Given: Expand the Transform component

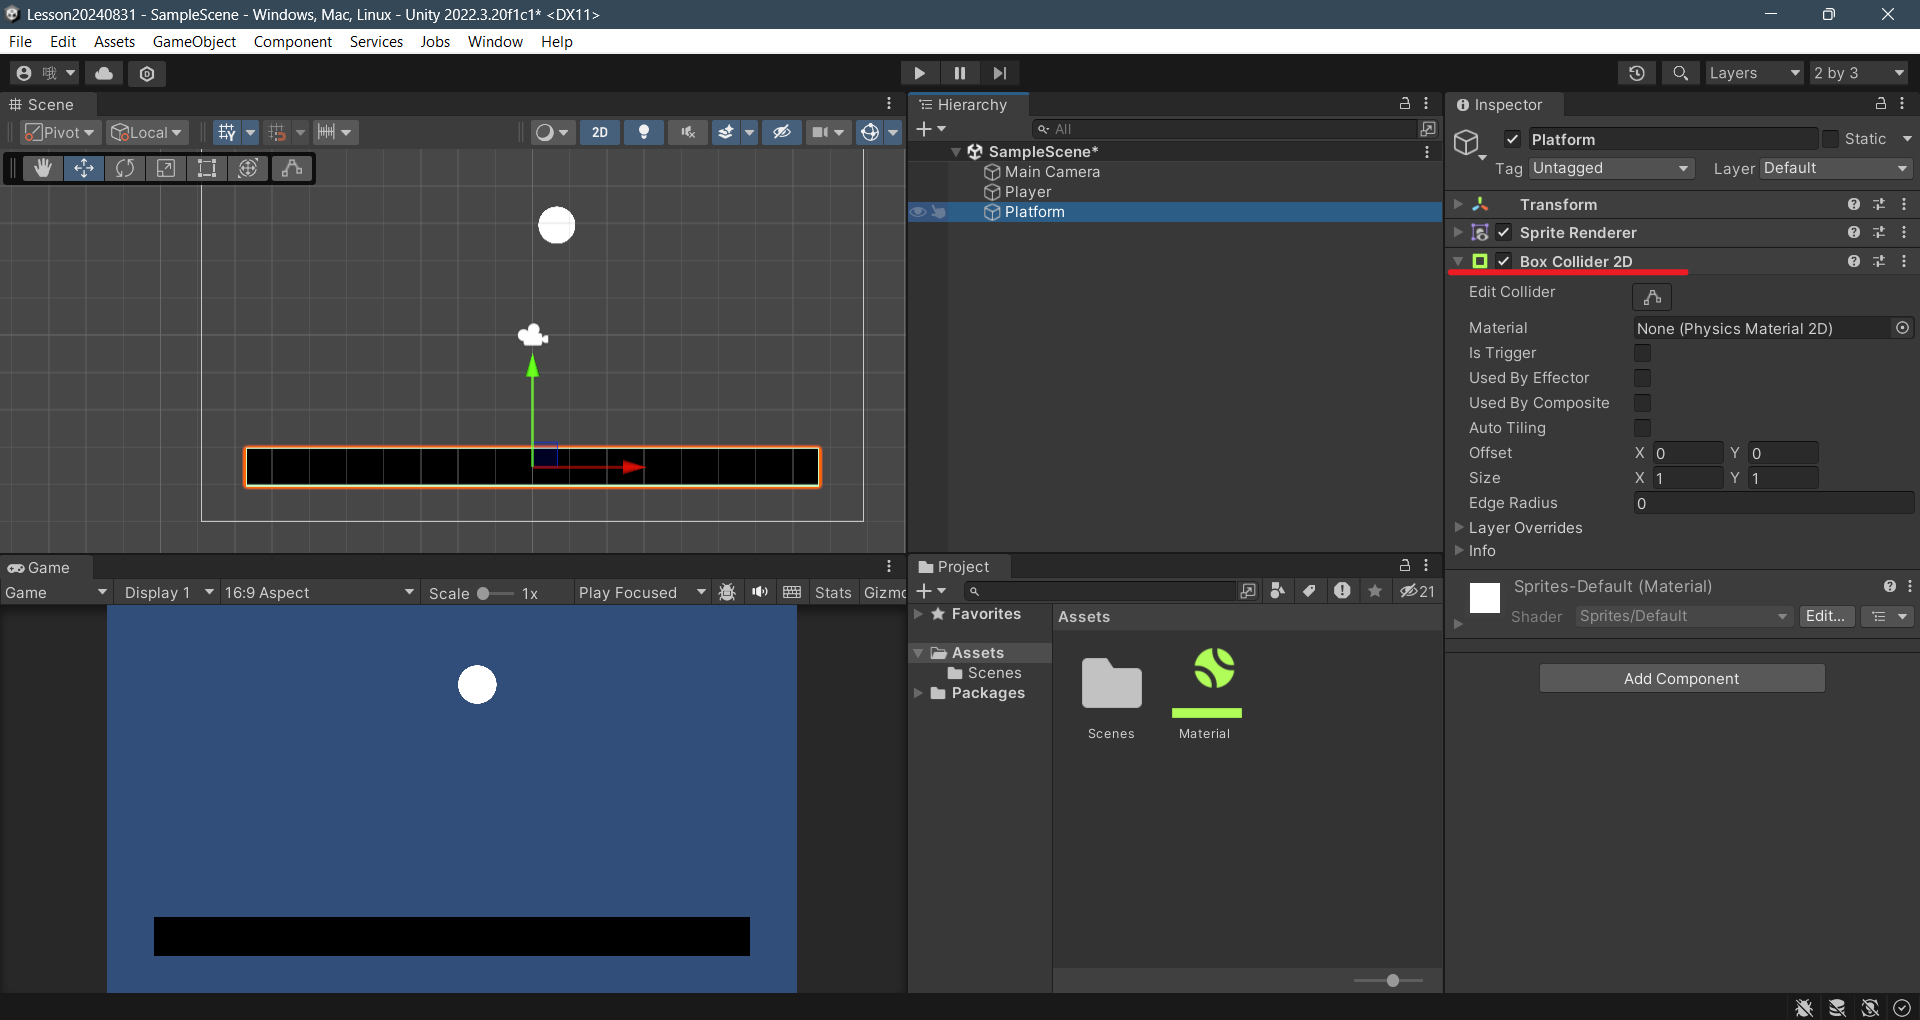Looking at the screenshot, I should 1458,204.
